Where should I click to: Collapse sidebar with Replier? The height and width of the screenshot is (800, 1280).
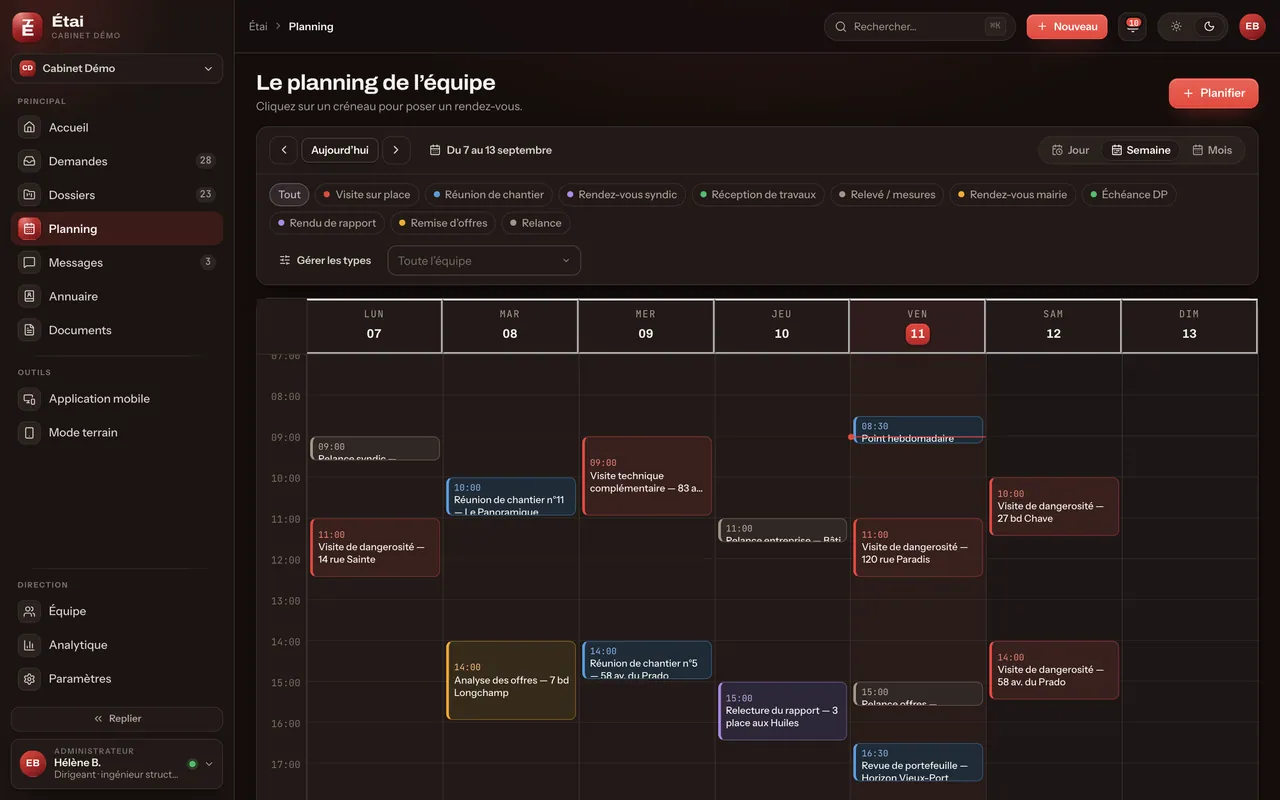coord(117,719)
